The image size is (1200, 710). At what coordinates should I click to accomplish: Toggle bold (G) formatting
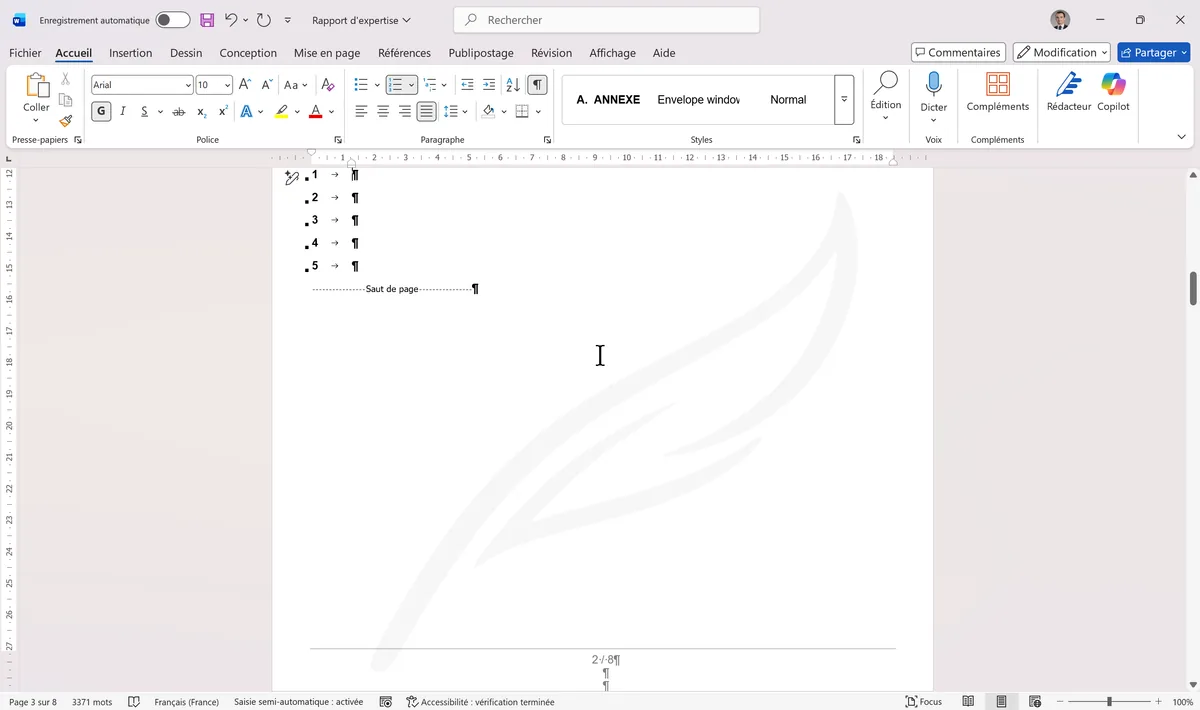[101, 111]
